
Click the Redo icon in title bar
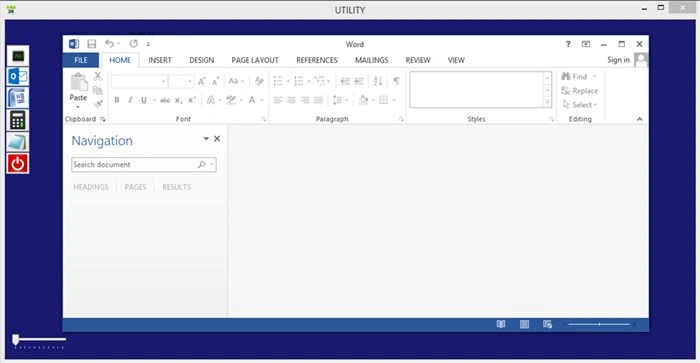[x=133, y=43]
